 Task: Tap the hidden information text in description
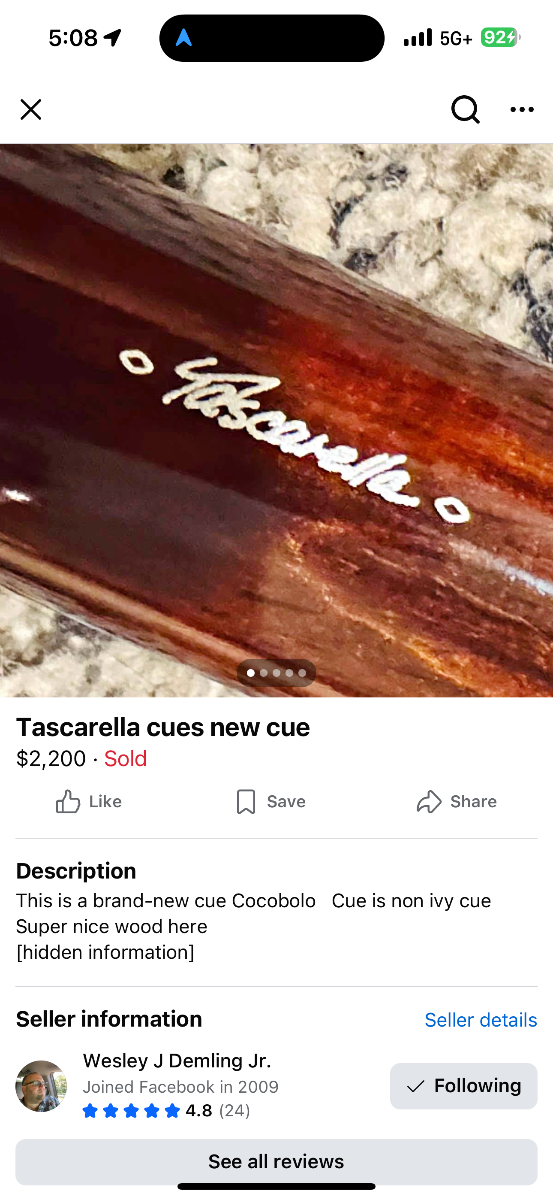click(x=105, y=952)
